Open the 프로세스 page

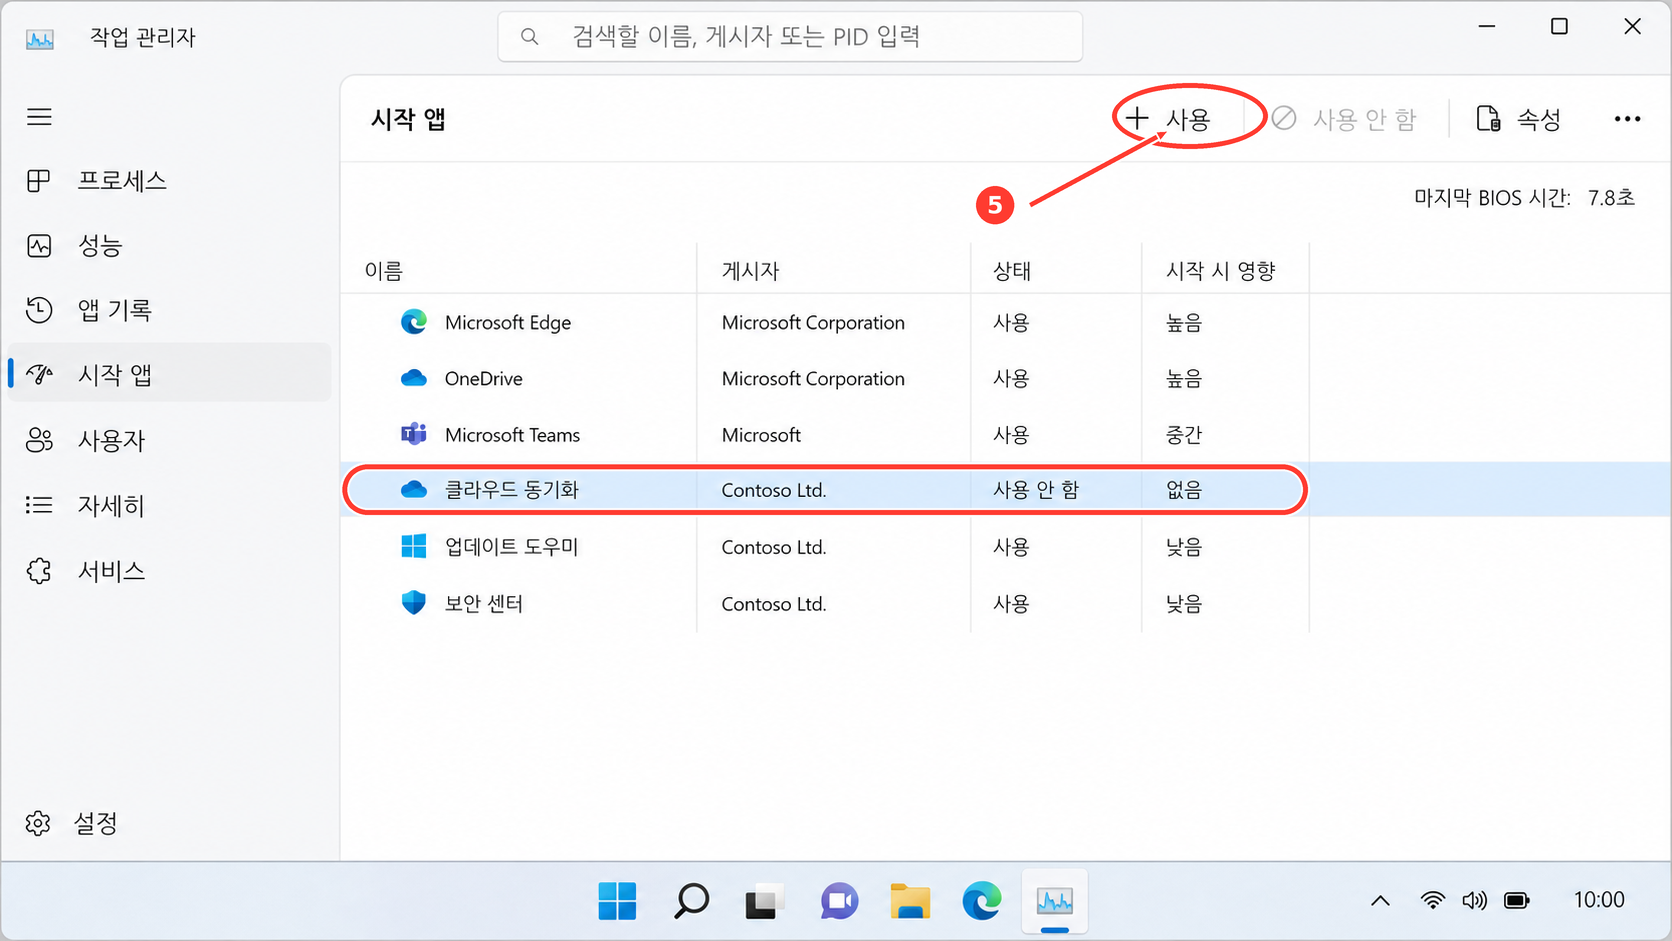(x=168, y=181)
